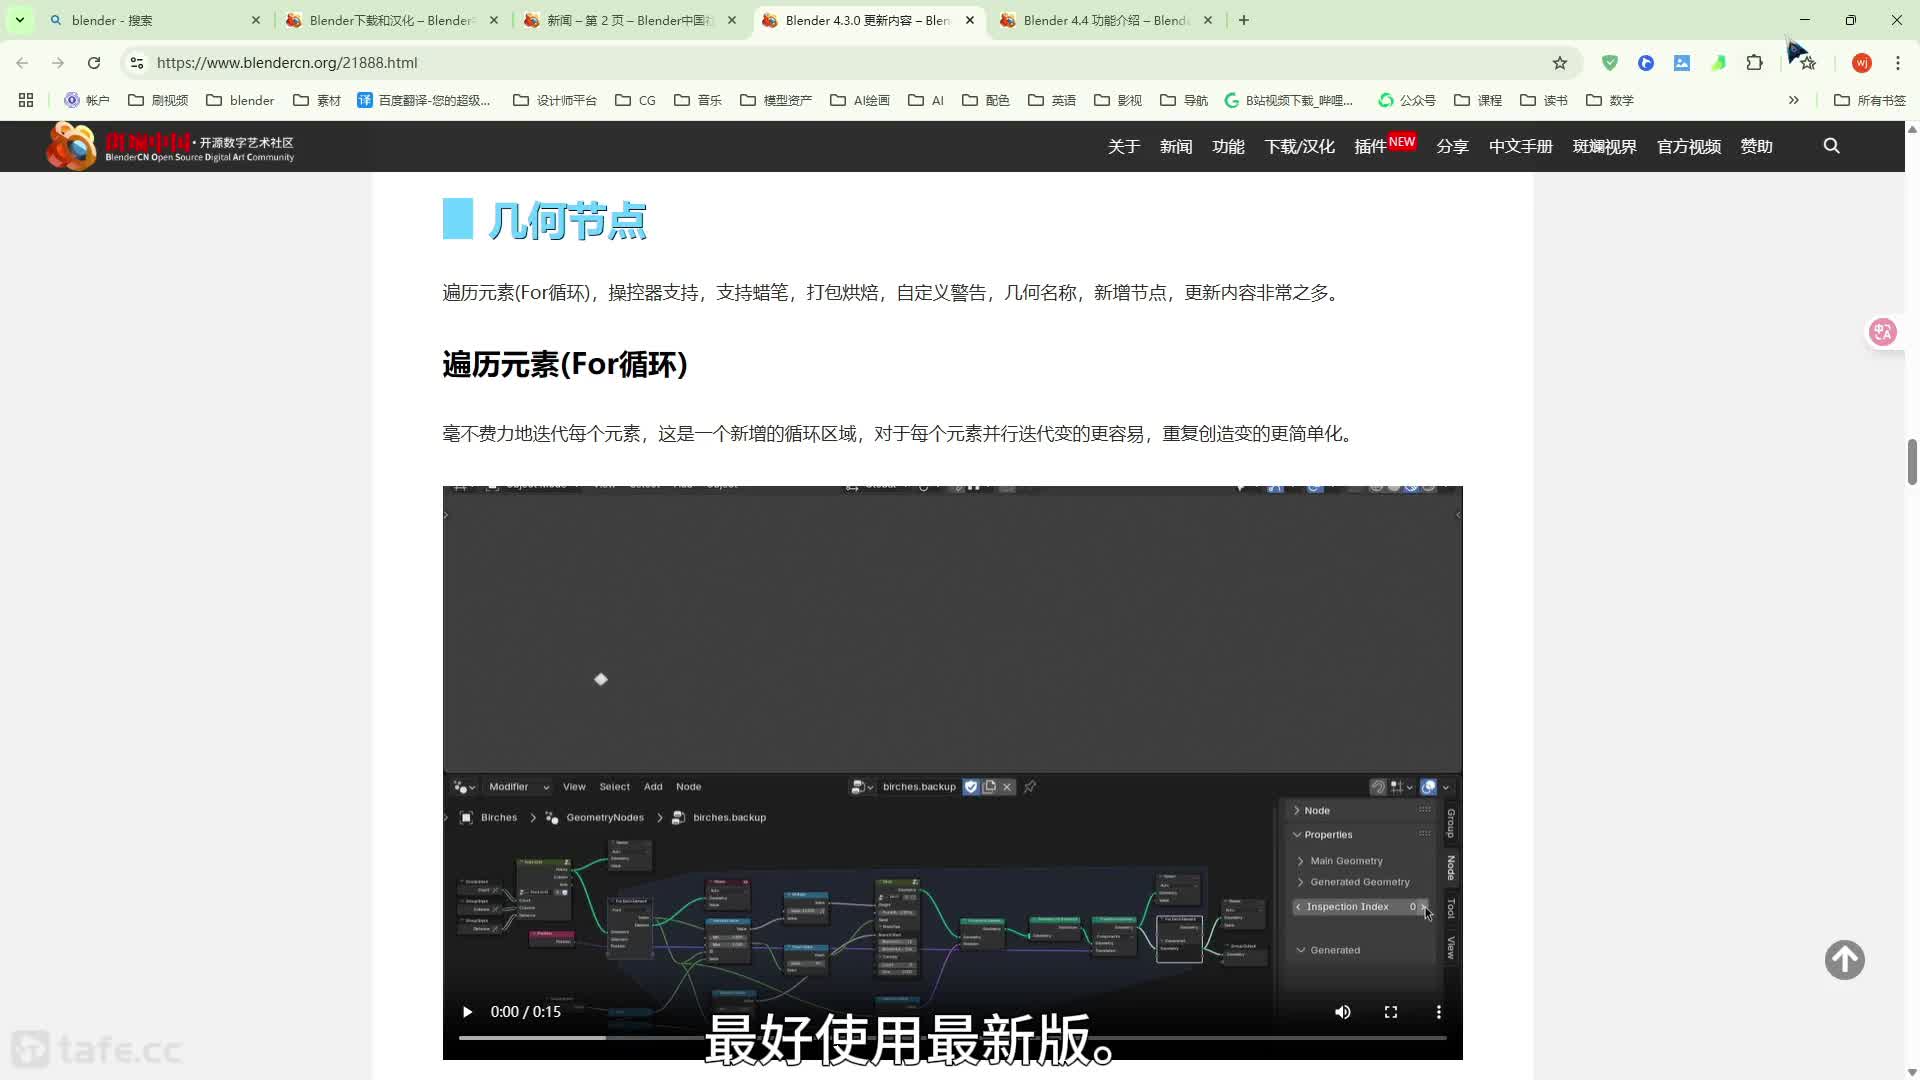Click the profile avatar icon

click(1862, 63)
